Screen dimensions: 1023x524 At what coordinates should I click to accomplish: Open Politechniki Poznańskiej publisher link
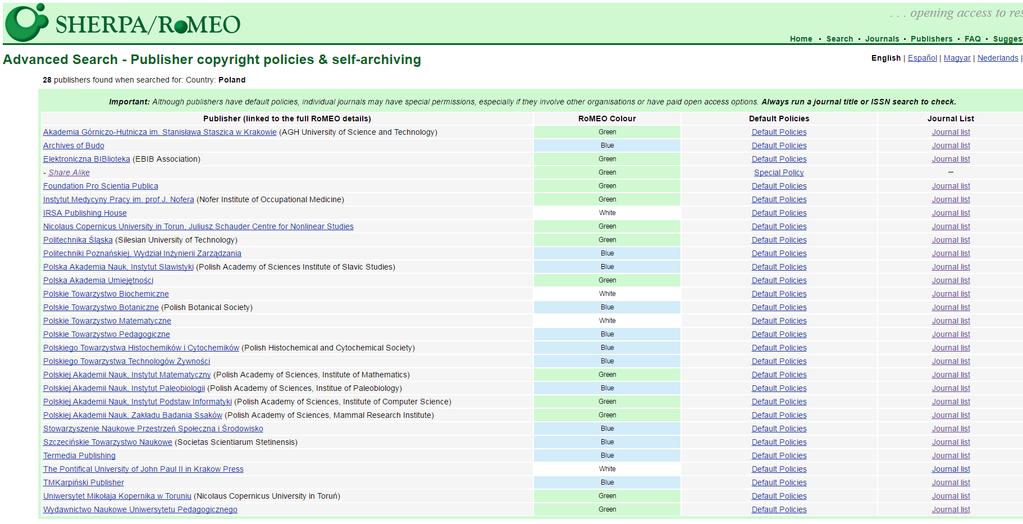pyautogui.click(x=142, y=254)
